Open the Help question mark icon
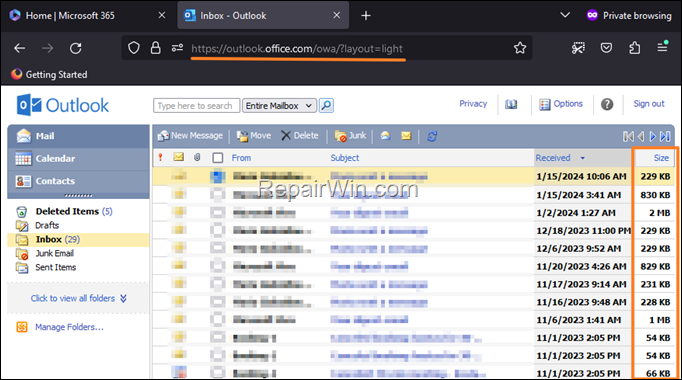Screen dimensions: 682x380 tap(607, 104)
